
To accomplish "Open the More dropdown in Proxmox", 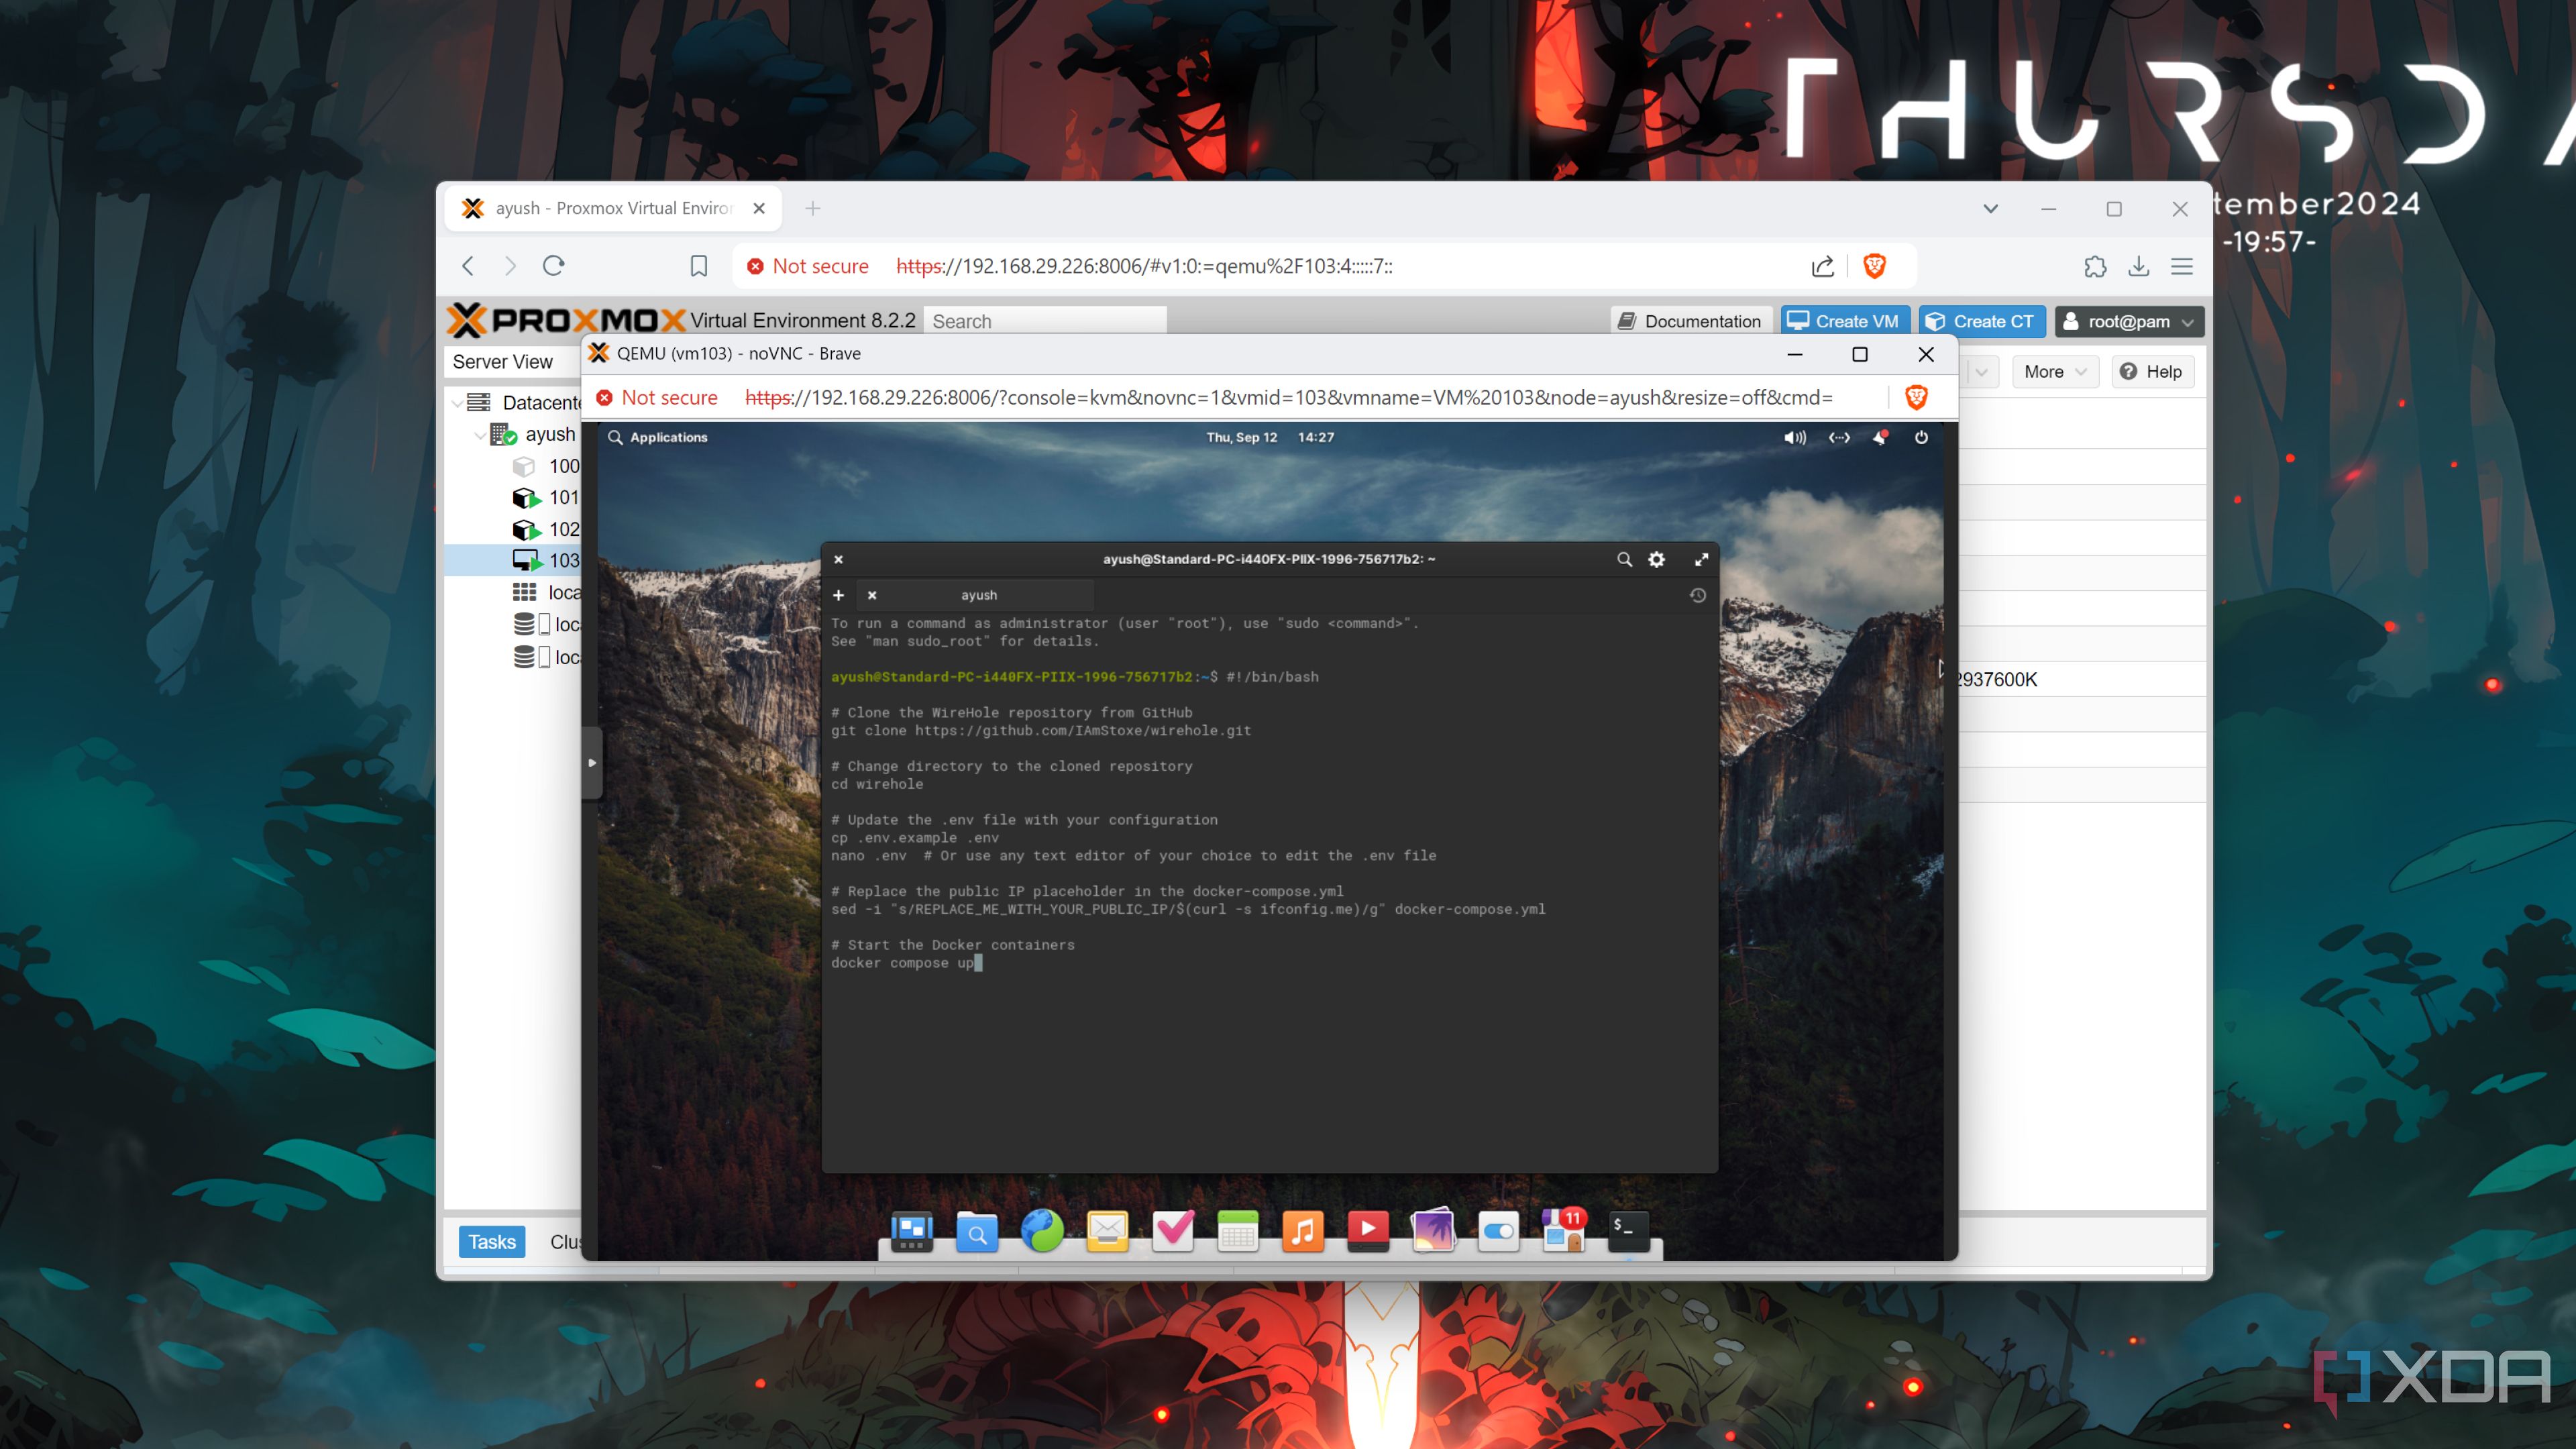I will click(2055, 372).
